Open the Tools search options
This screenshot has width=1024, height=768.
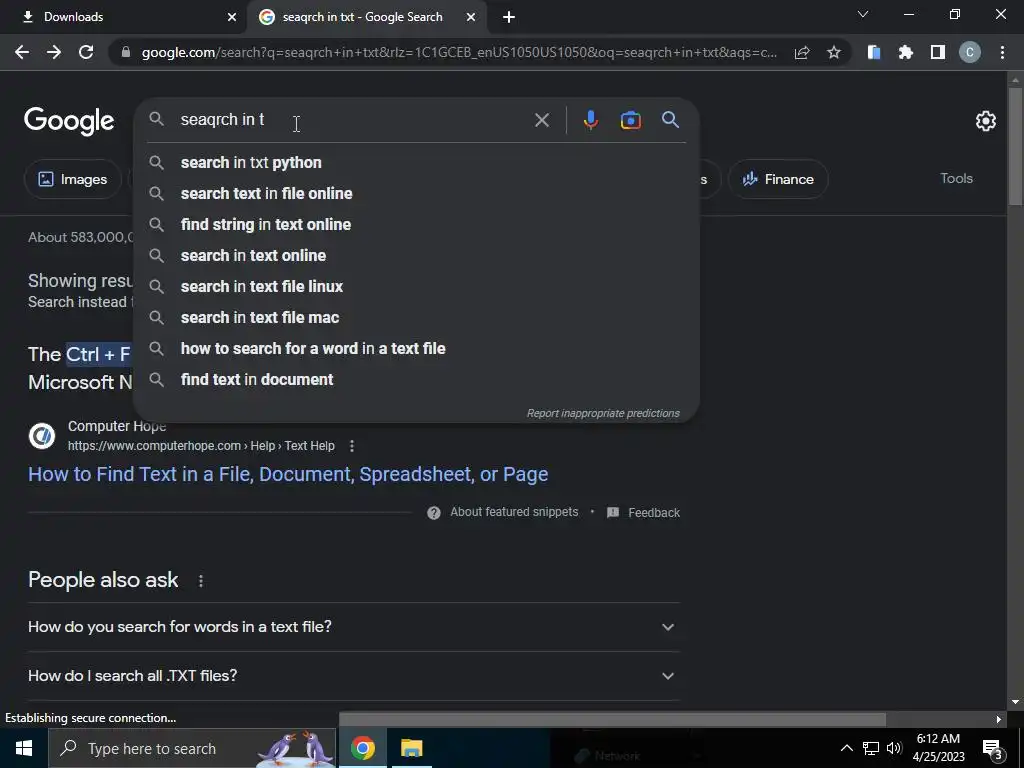[956, 178]
